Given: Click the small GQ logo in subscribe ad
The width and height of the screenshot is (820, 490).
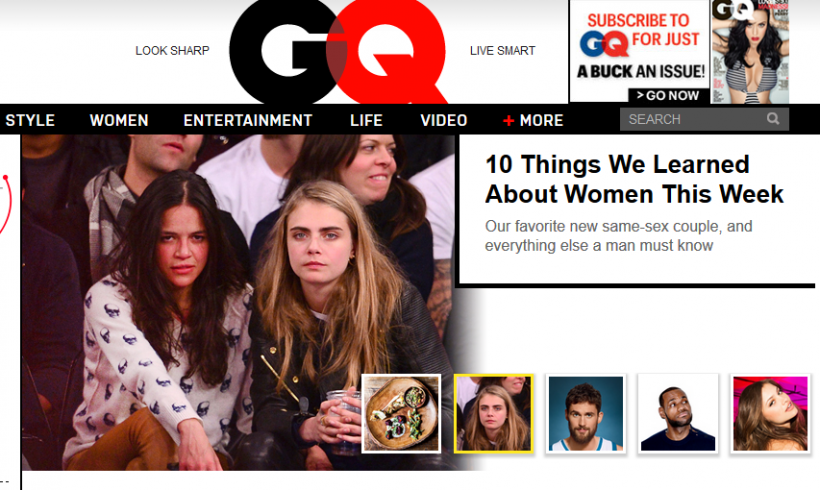Looking at the screenshot, I should [603, 43].
